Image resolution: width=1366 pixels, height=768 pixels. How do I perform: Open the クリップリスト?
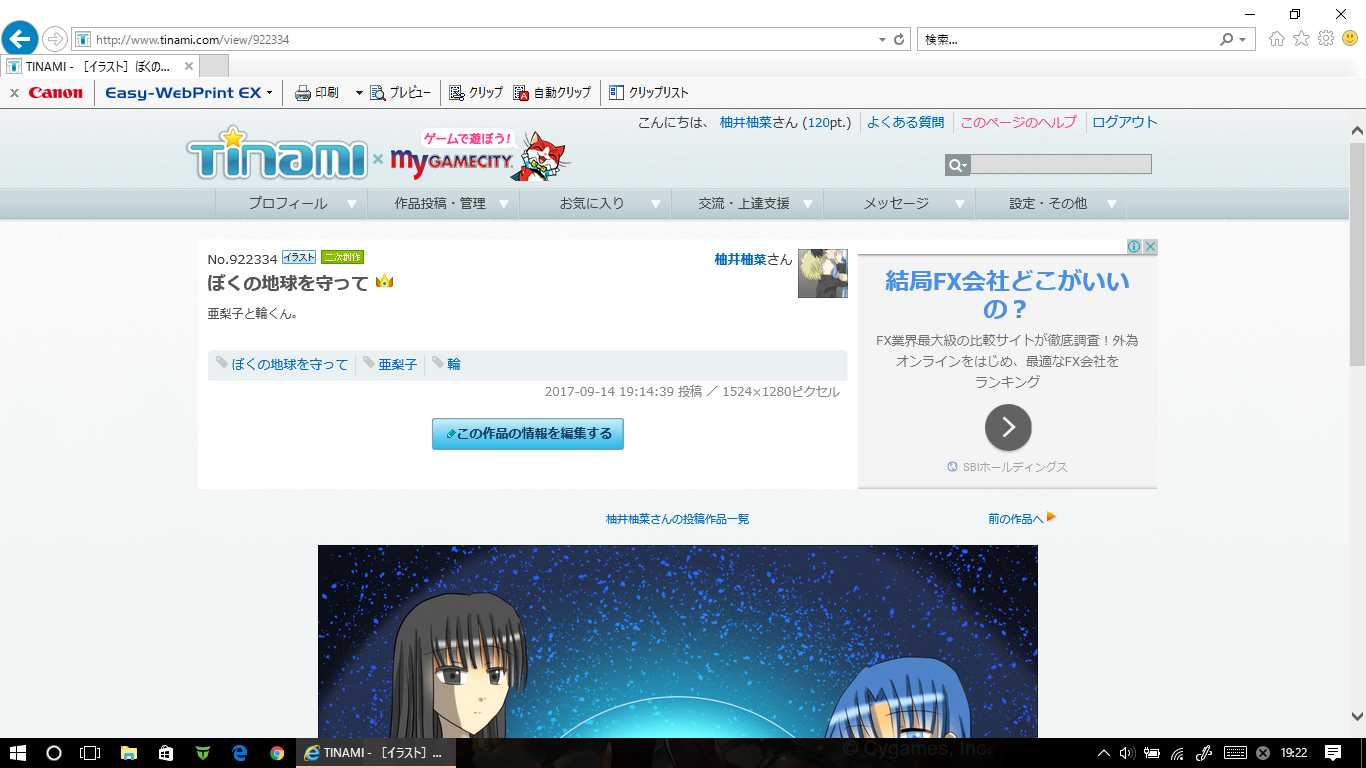648,93
